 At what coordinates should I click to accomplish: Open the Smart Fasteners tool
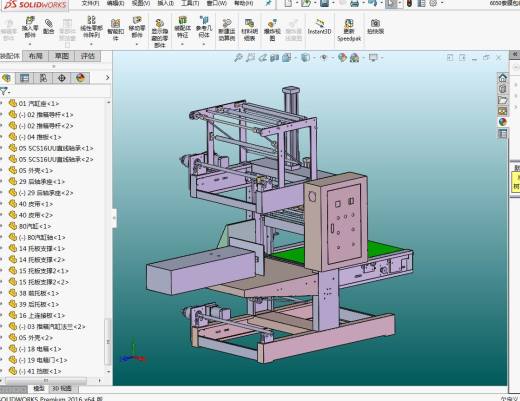click(115, 29)
